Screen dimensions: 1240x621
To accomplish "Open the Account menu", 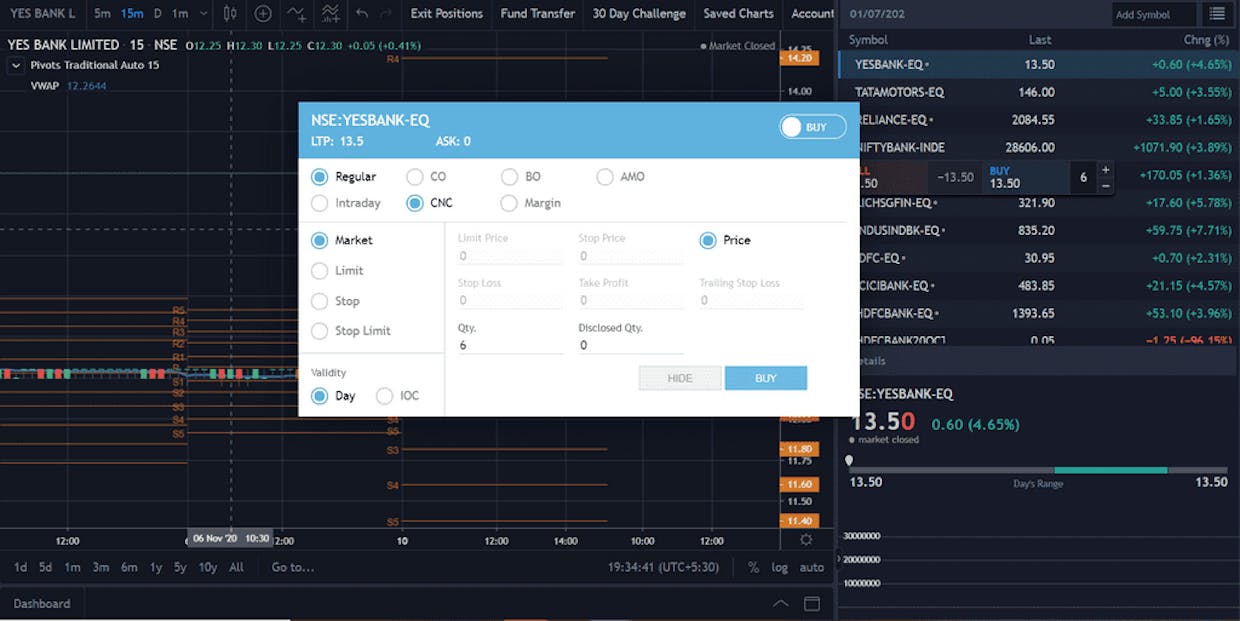I will (812, 14).
